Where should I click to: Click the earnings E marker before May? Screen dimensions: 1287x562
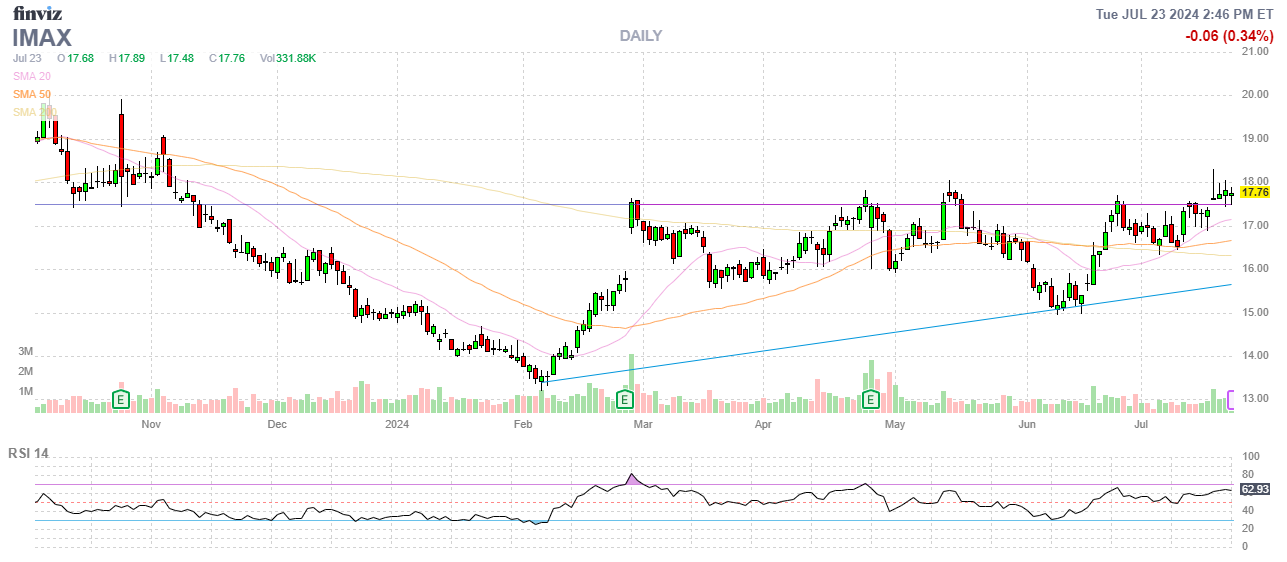coord(871,400)
